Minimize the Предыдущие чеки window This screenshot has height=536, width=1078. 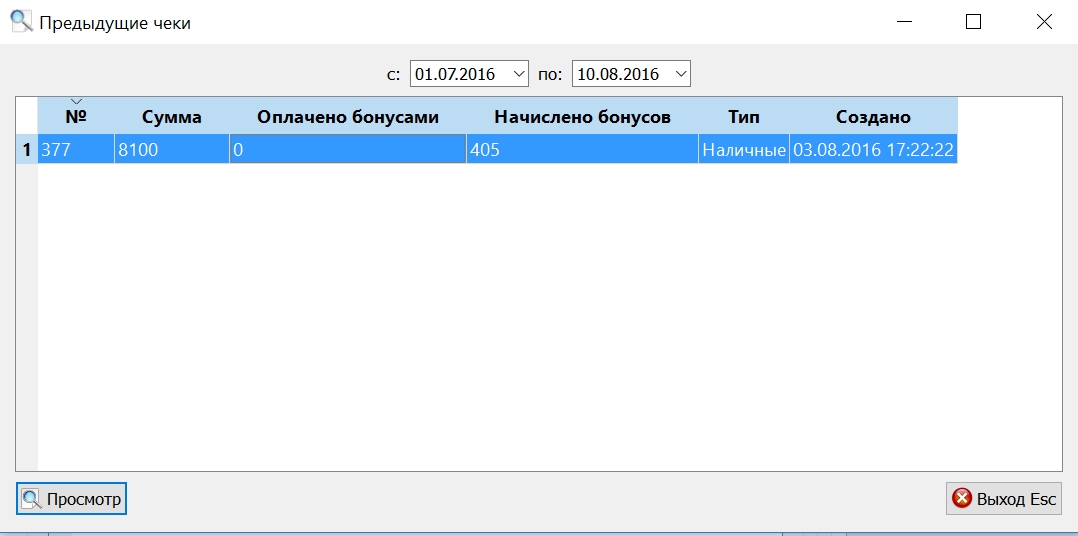(x=905, y=22)
